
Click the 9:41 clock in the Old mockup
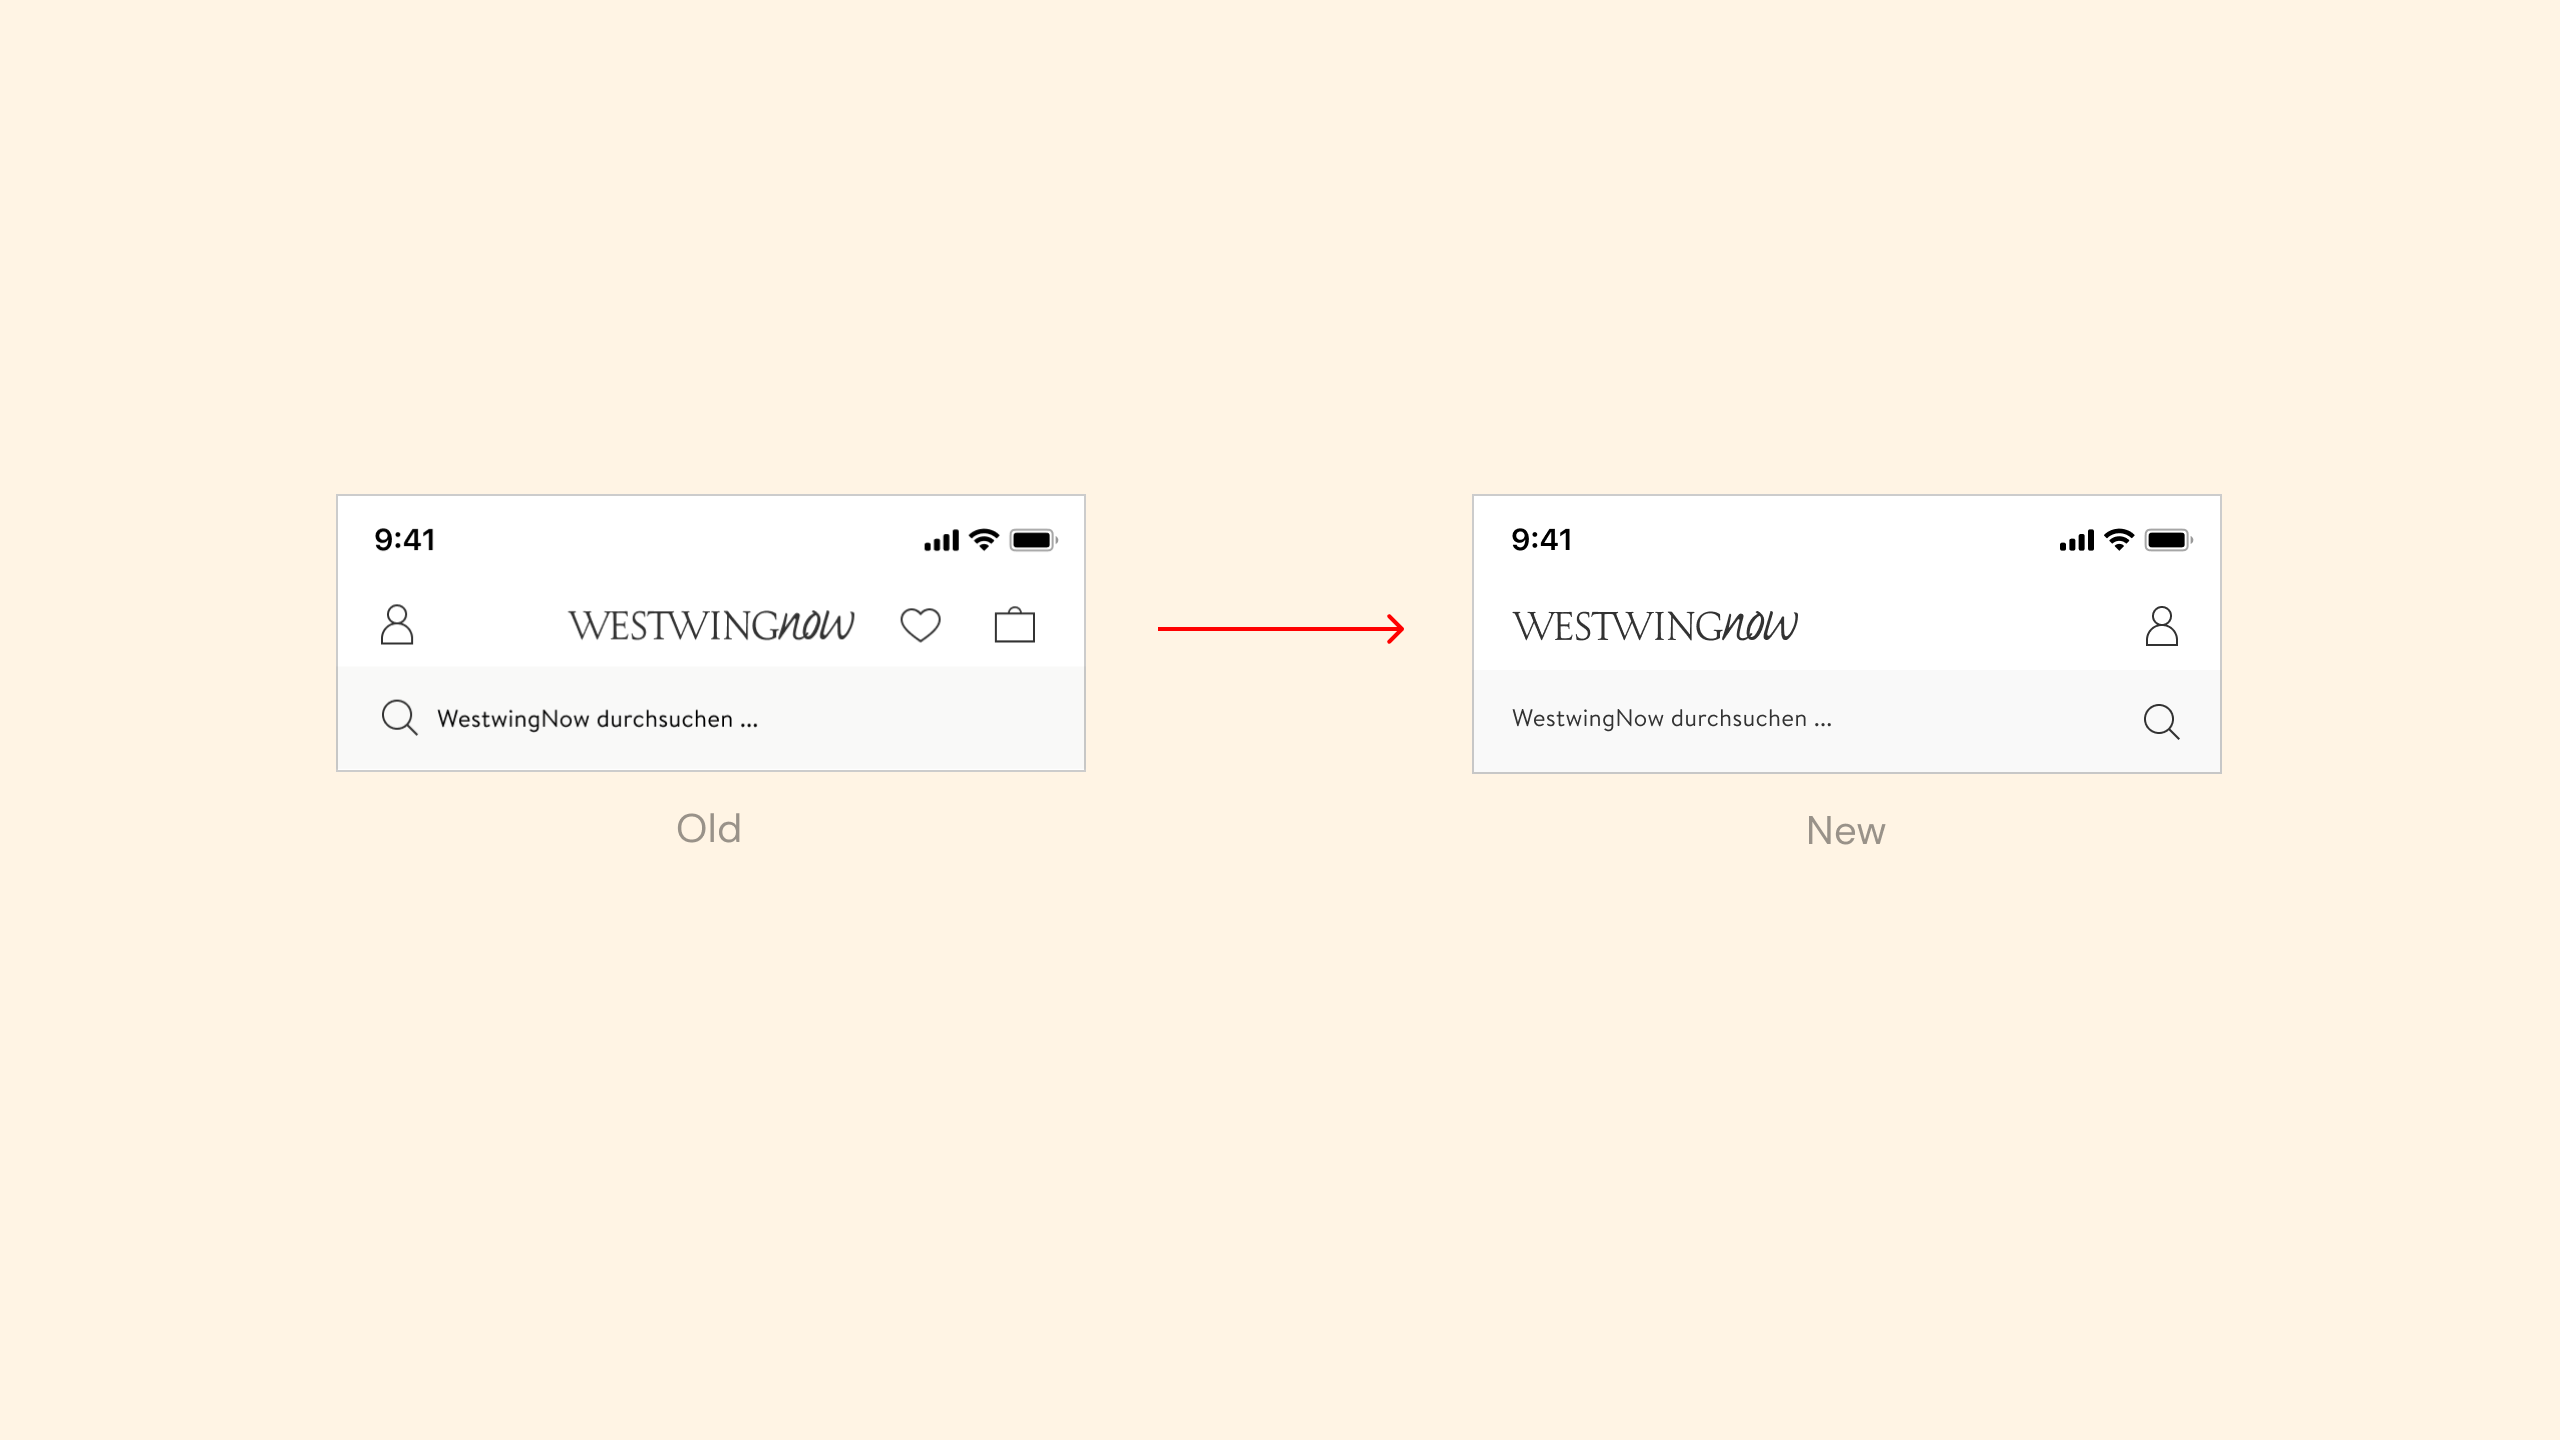pos(405,540)
